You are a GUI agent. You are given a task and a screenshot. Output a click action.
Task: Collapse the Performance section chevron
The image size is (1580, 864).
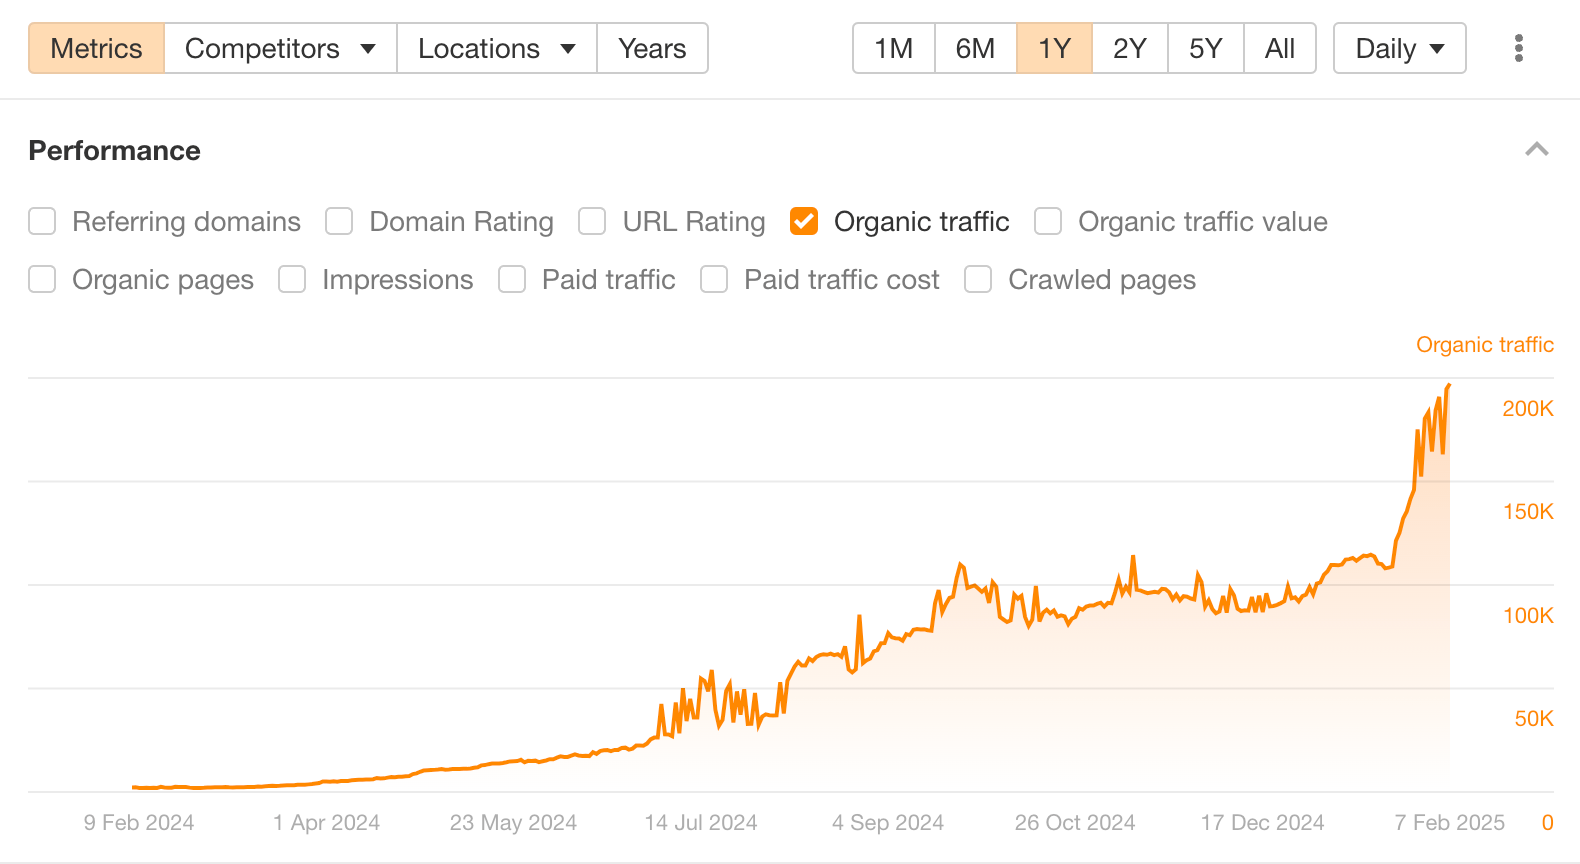point(1536,150)
